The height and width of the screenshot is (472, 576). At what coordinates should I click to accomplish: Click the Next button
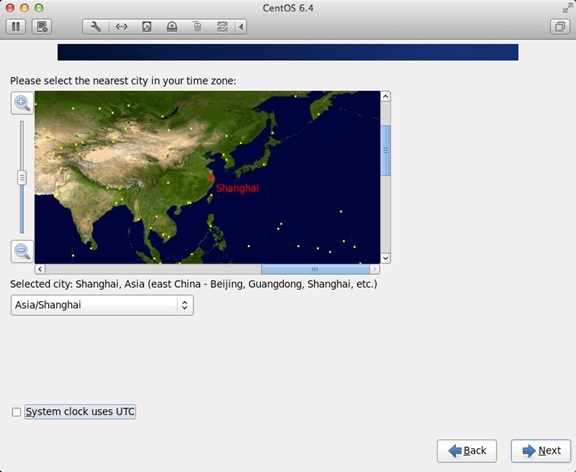coord(541,451)
